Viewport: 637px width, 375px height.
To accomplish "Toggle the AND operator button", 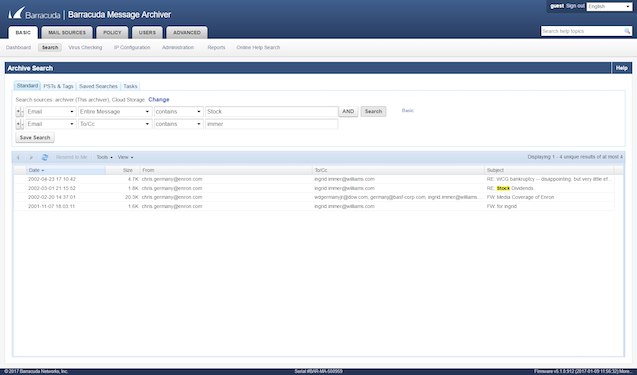I will click(x=348, y=111).
